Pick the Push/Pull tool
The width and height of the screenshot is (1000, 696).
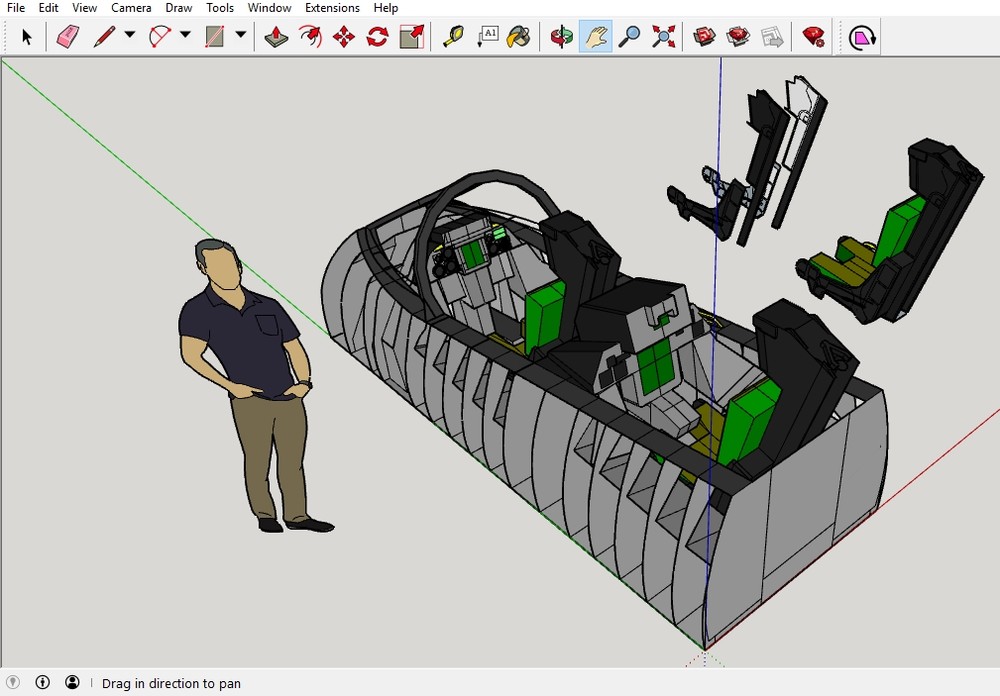click(274, 36)
